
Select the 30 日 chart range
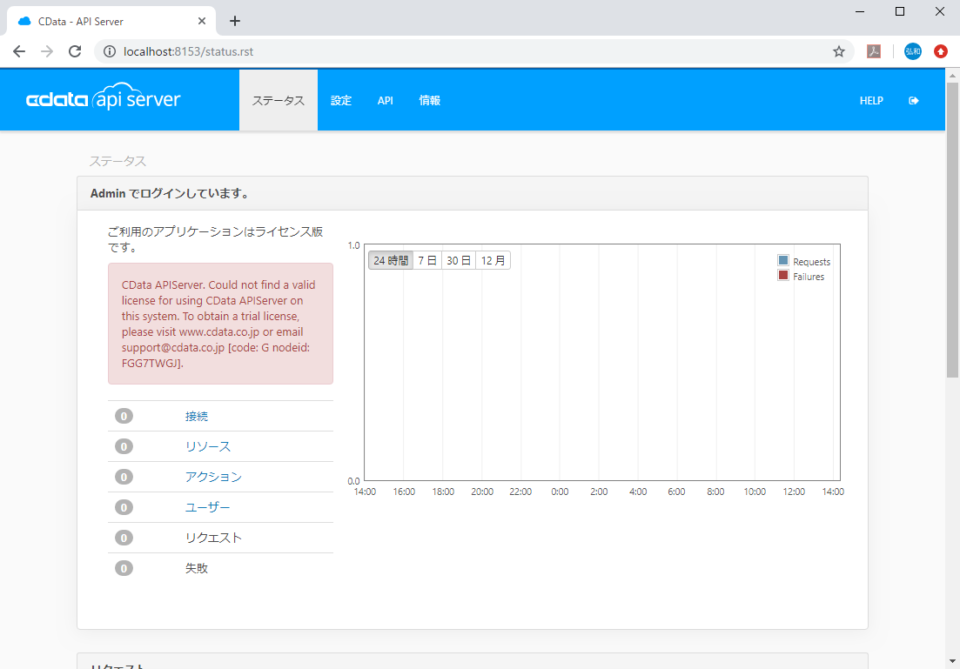[x=459, y=260]
